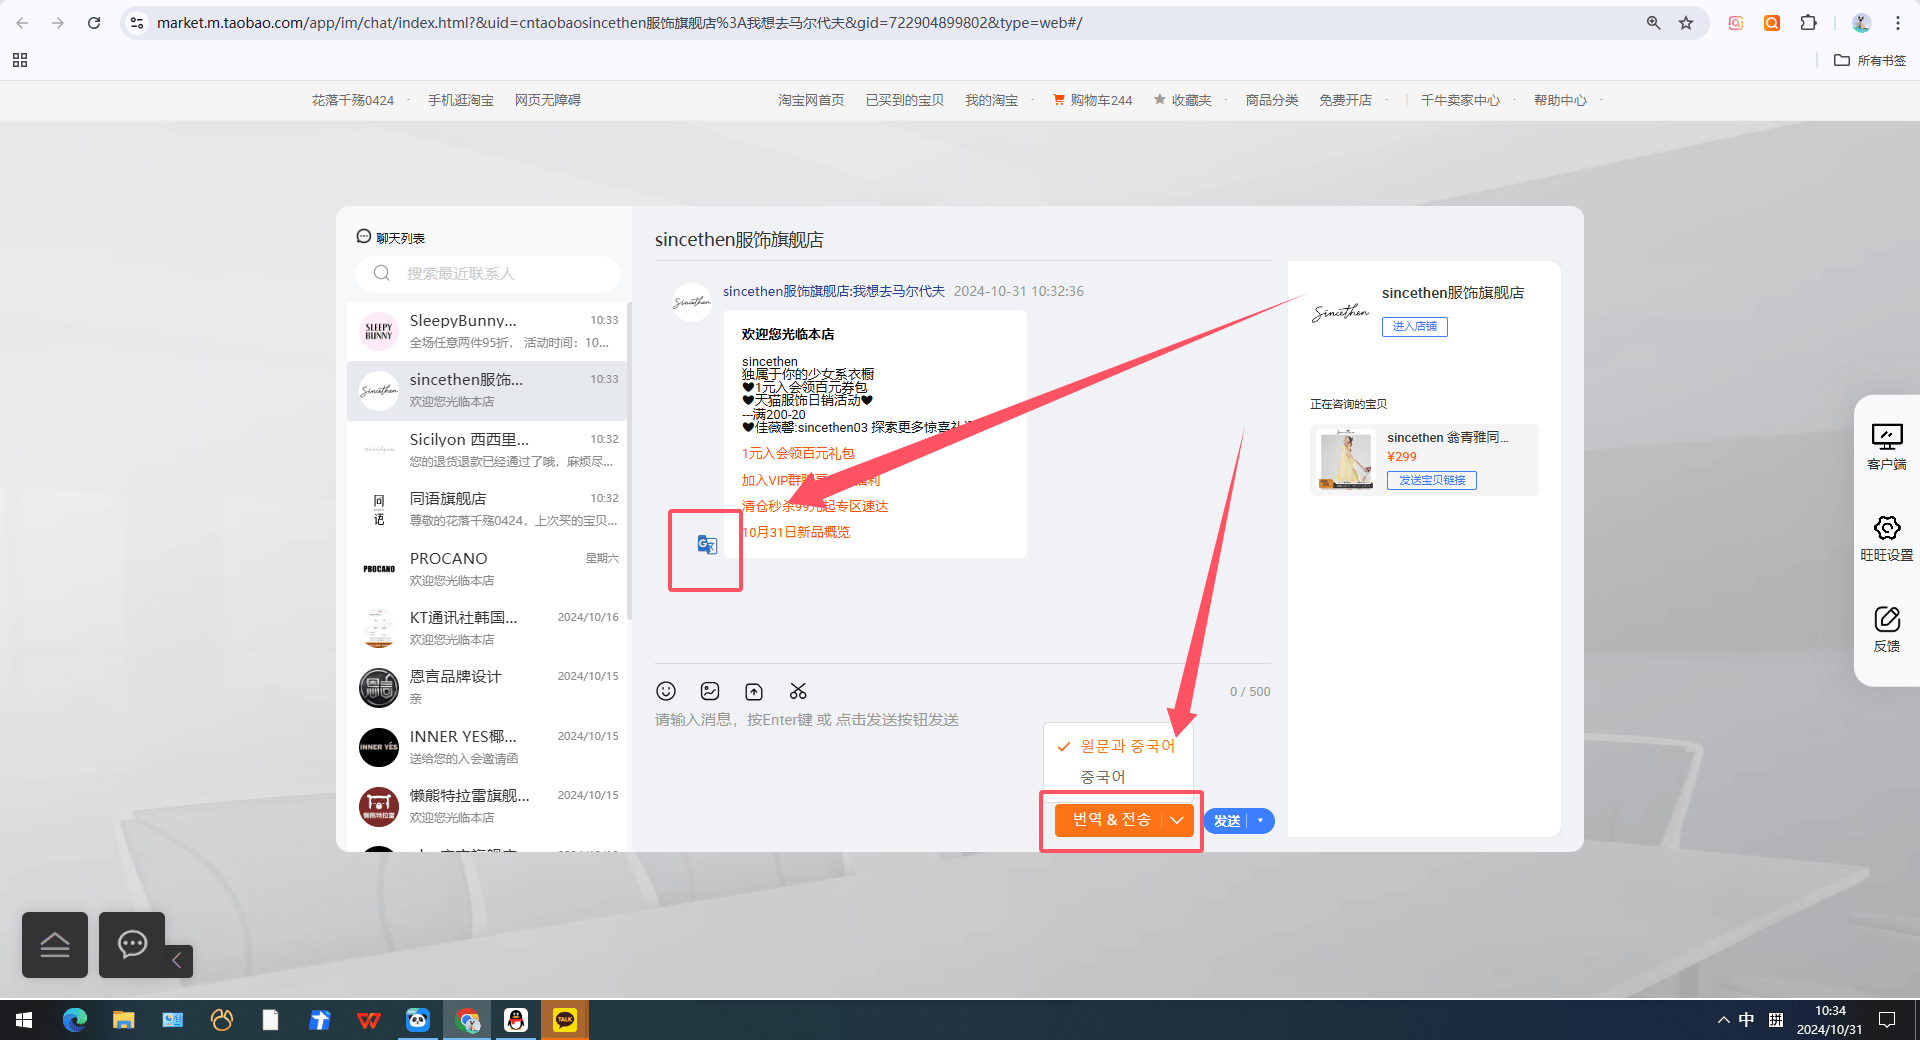
Task: Click the search recent contacts field
Action: pyautogui.click(x=488, y=273)
